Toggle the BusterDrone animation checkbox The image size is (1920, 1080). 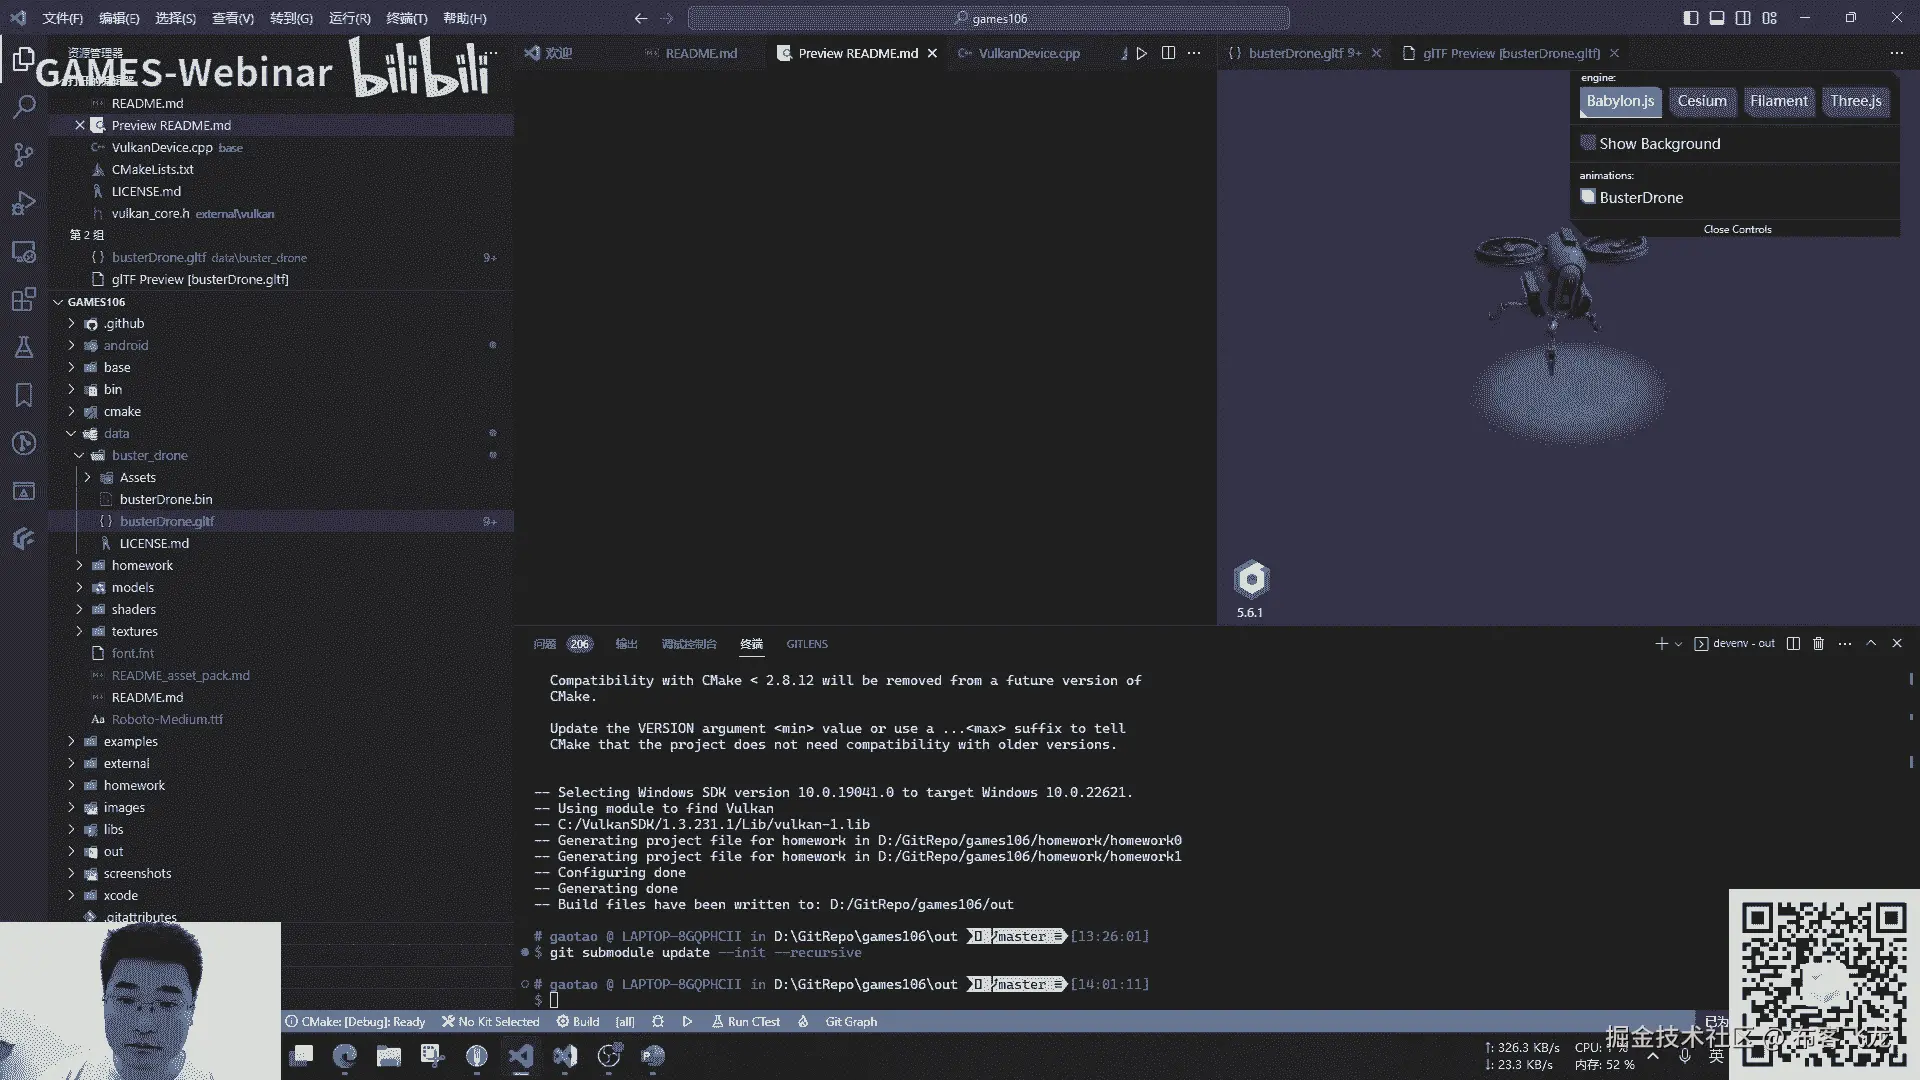coord(1588,197)
